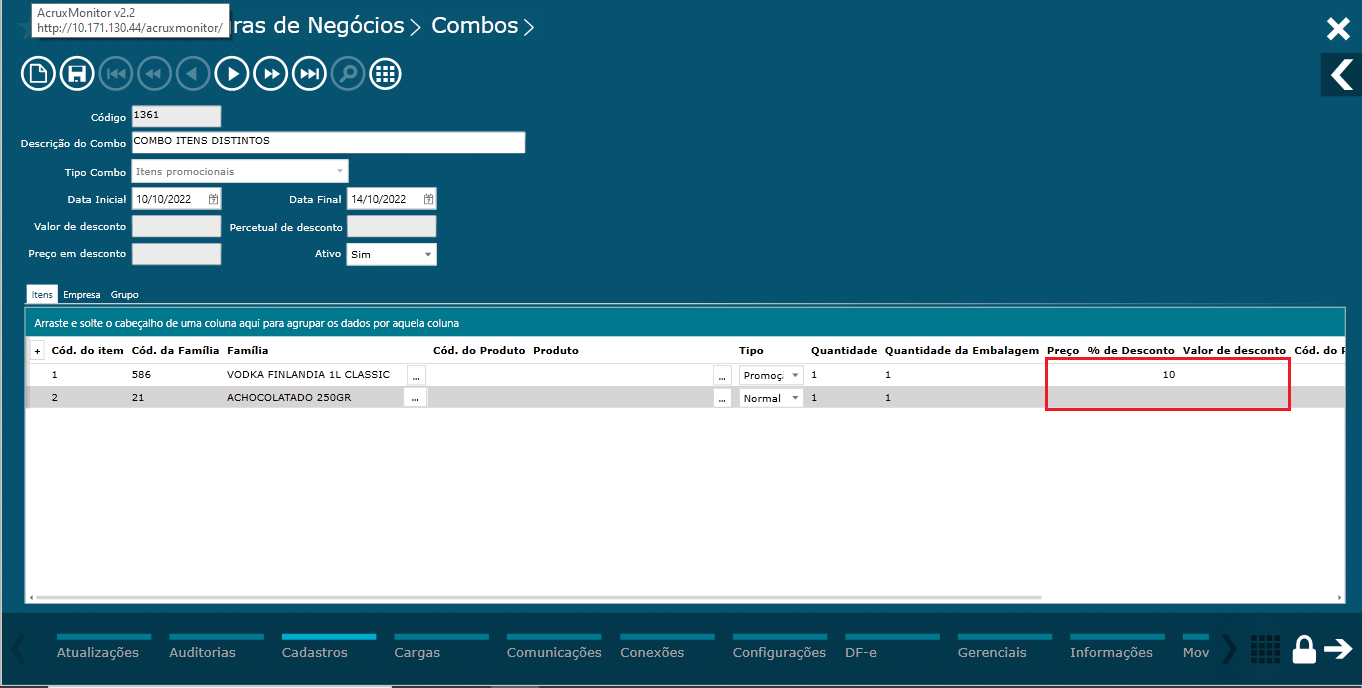Expand the Tipo Combo dropdown
The height and width of the screenshot is (688, 1362).
(340, 171)
